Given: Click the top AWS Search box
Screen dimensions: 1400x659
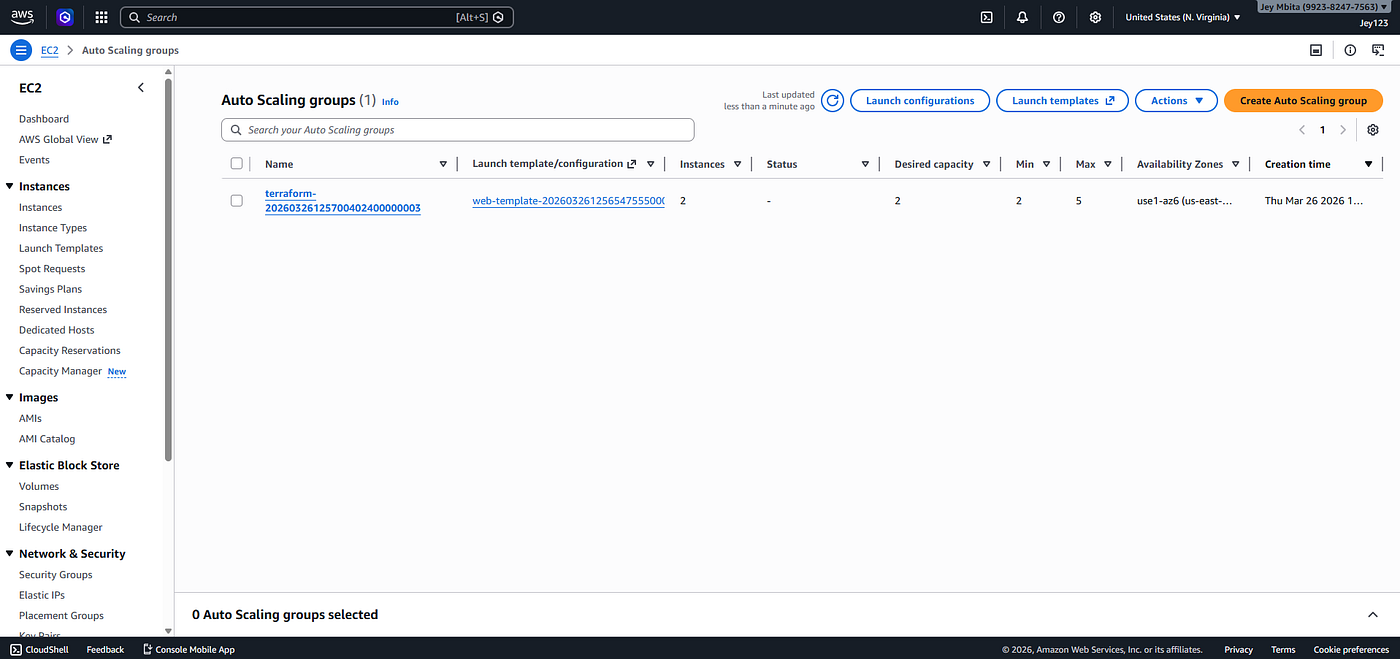Looking at the screenshot, I should pos(316,17).
